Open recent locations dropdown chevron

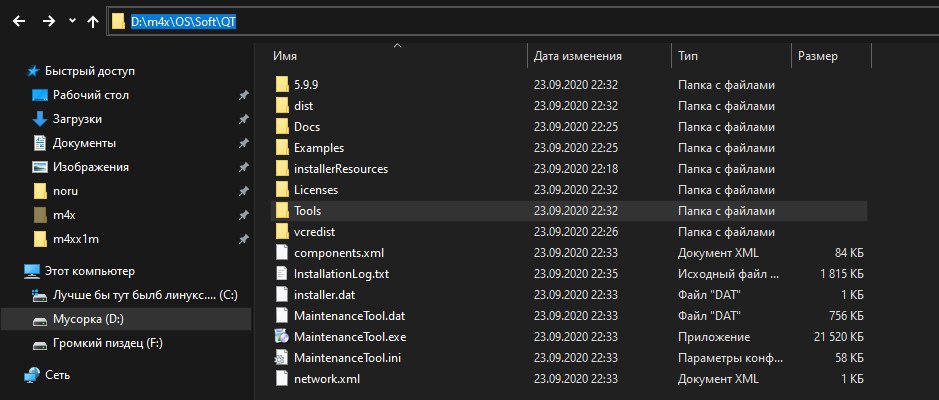[72, 21]
